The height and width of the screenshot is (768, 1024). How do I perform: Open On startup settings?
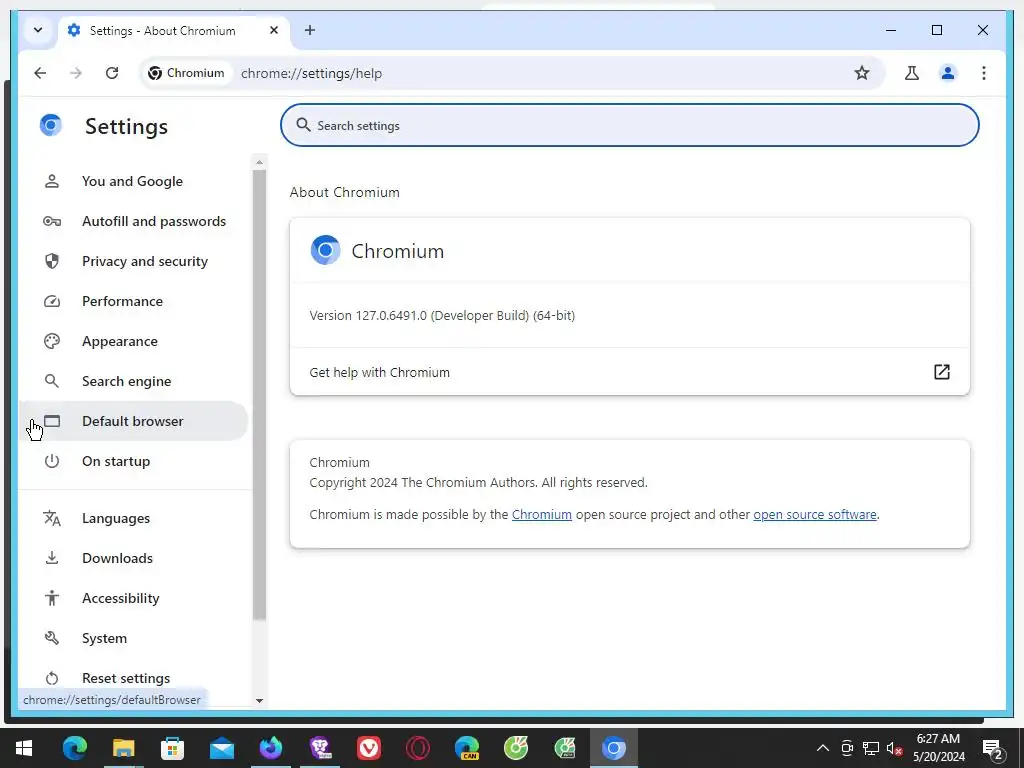pyautogui.click(x=133, y=461)
